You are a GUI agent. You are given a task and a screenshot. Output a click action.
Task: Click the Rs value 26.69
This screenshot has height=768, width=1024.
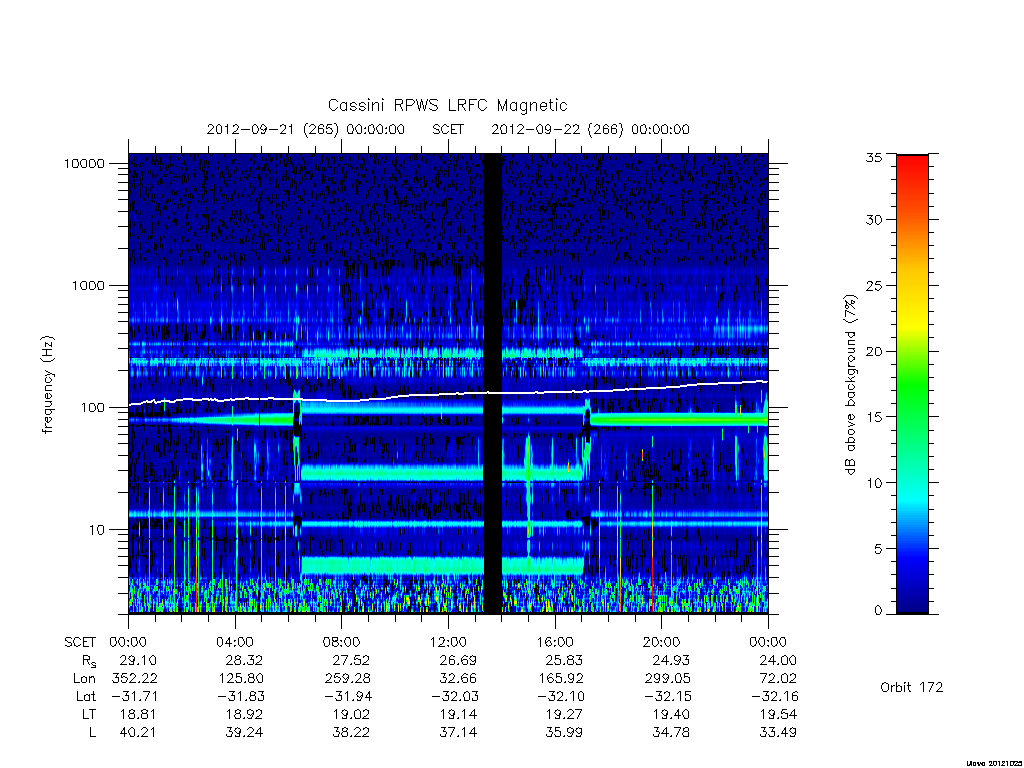(x=458, y=660)
